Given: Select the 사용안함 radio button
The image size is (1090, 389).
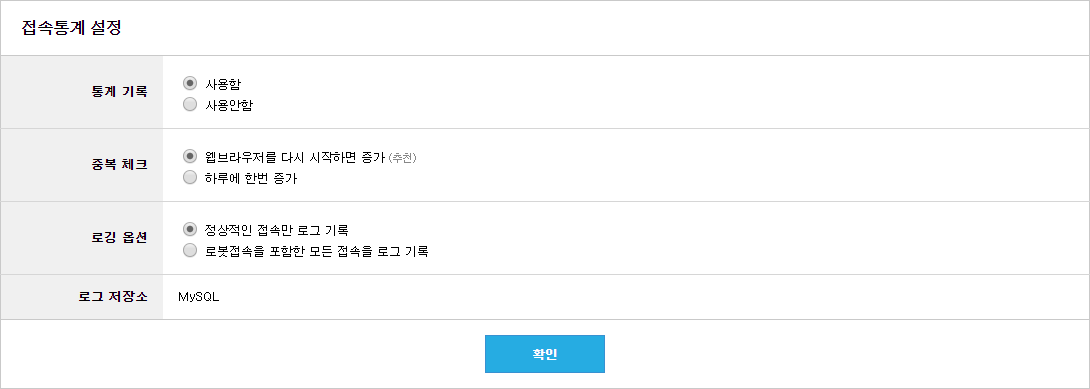Looking at the screenshot, I should point(190,105).
